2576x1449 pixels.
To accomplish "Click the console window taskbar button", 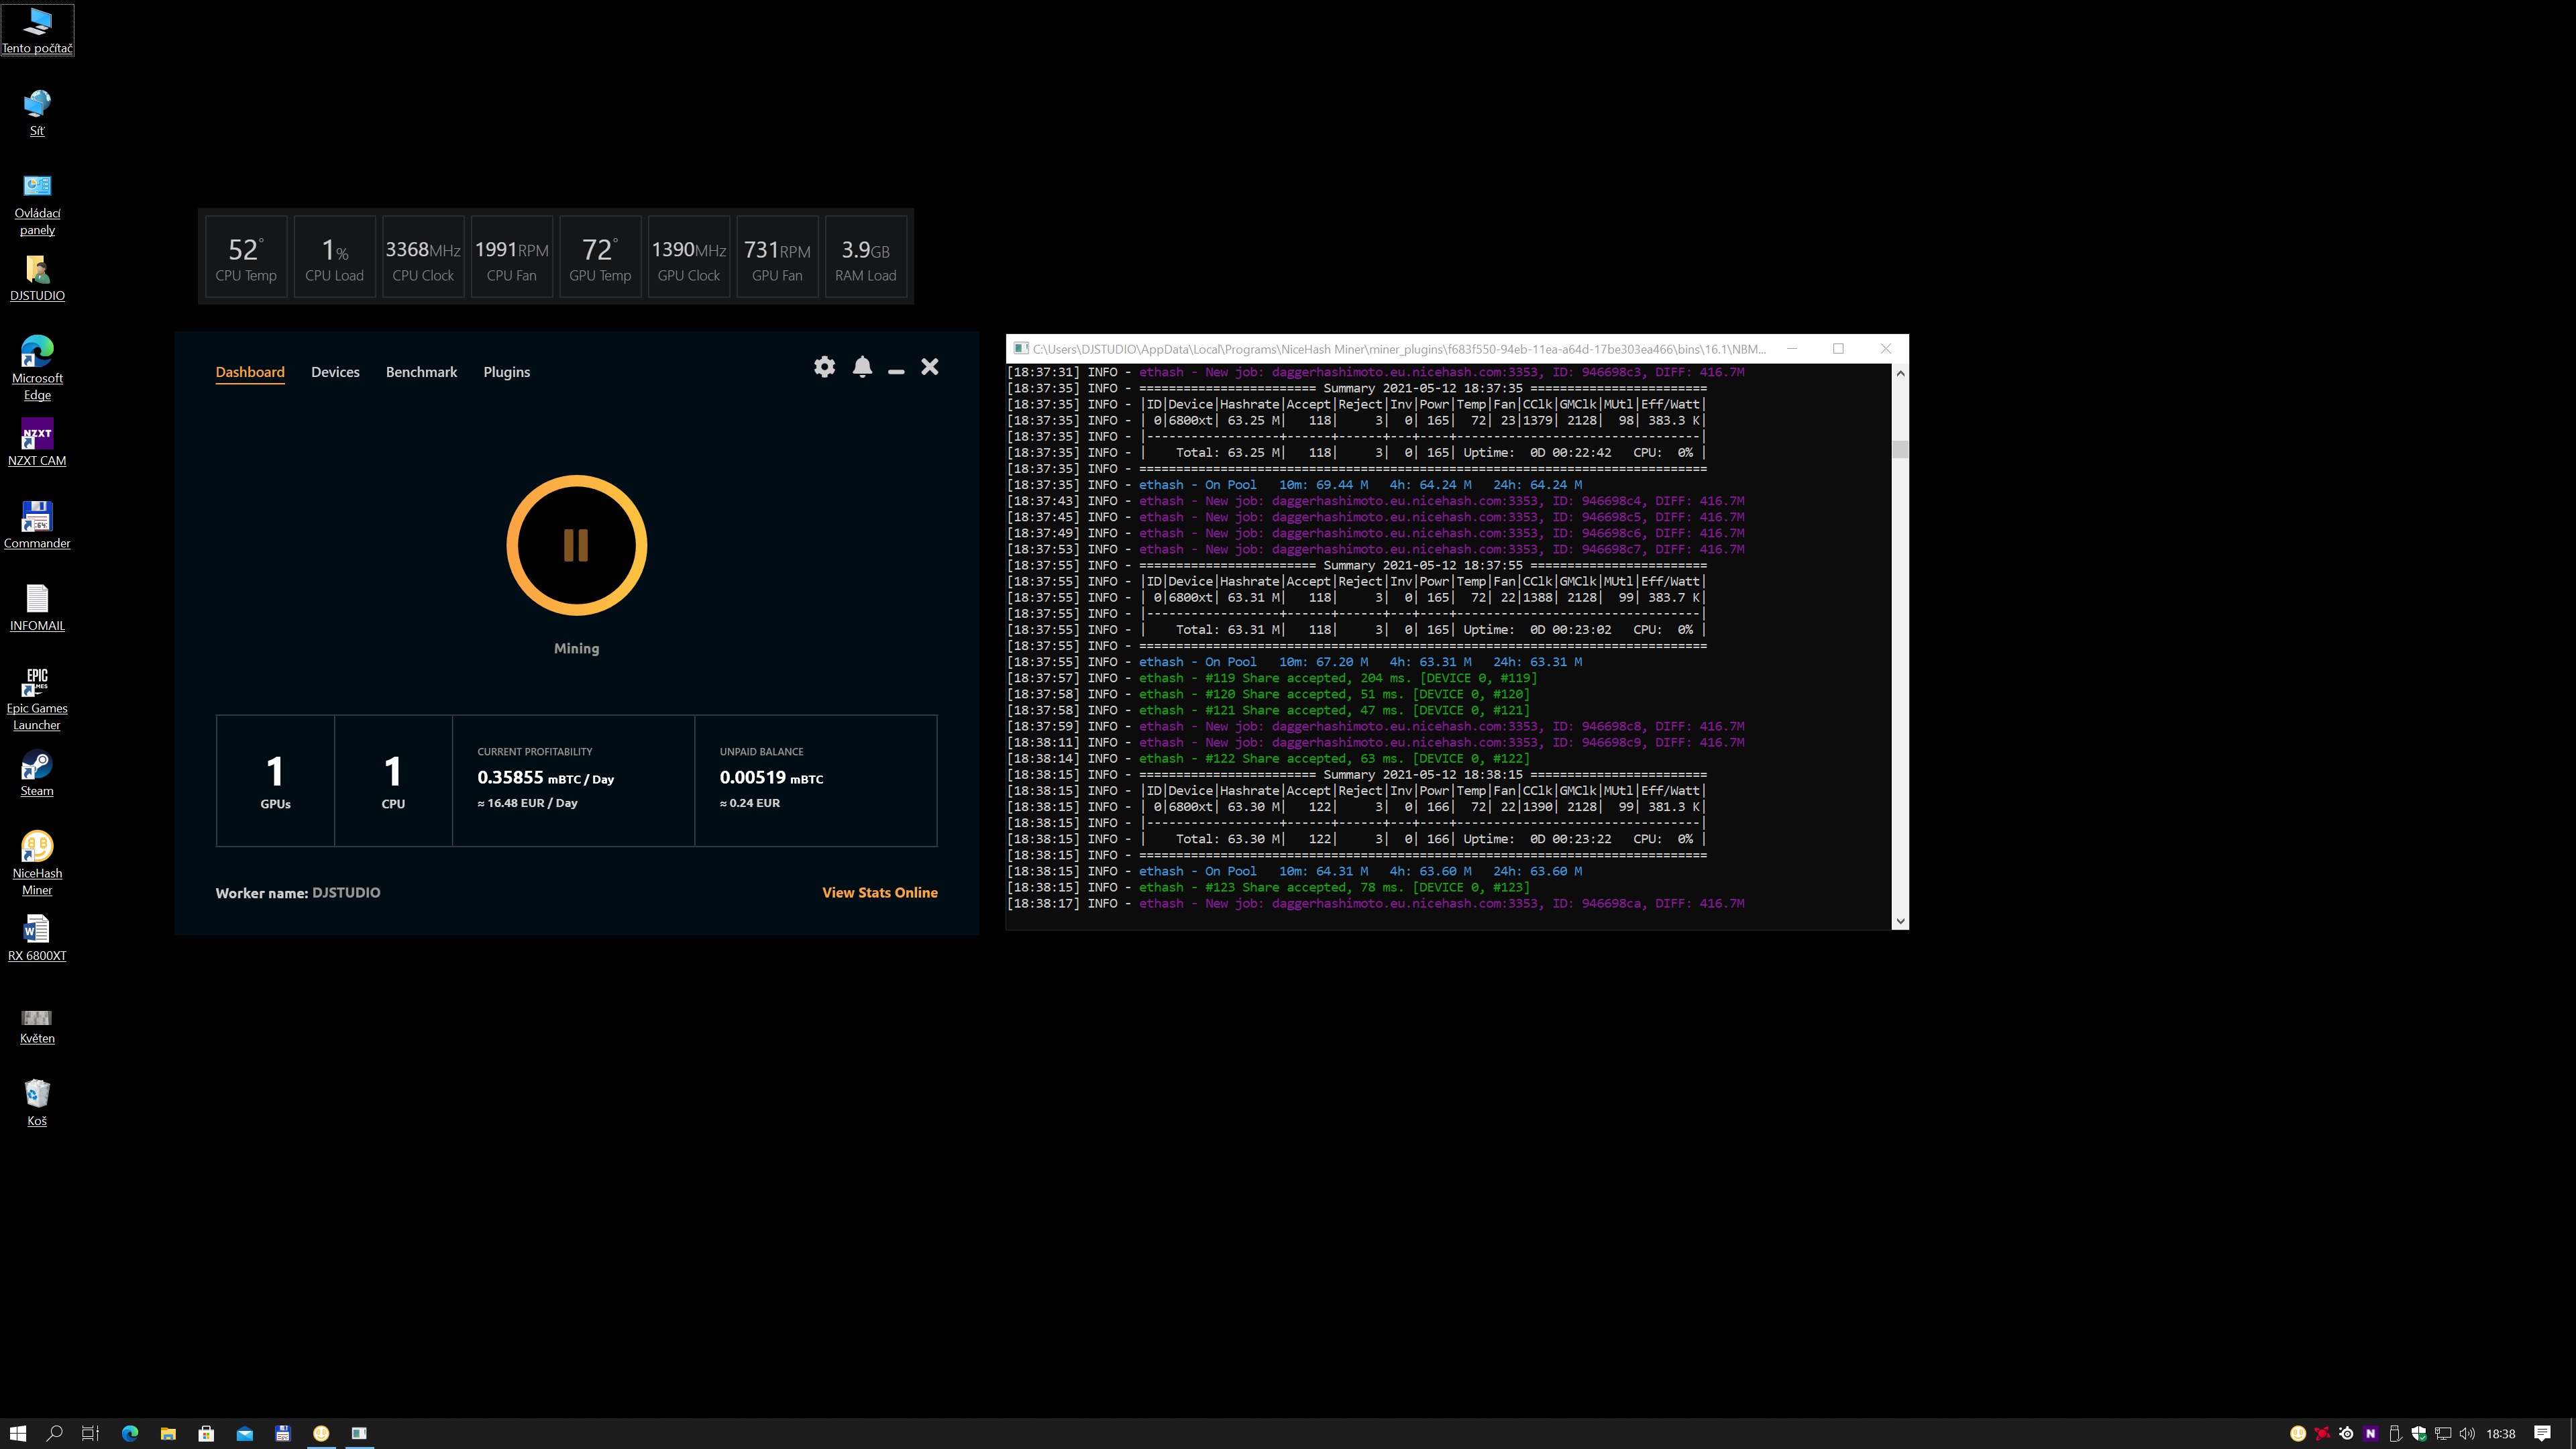I will (359, 1433).
